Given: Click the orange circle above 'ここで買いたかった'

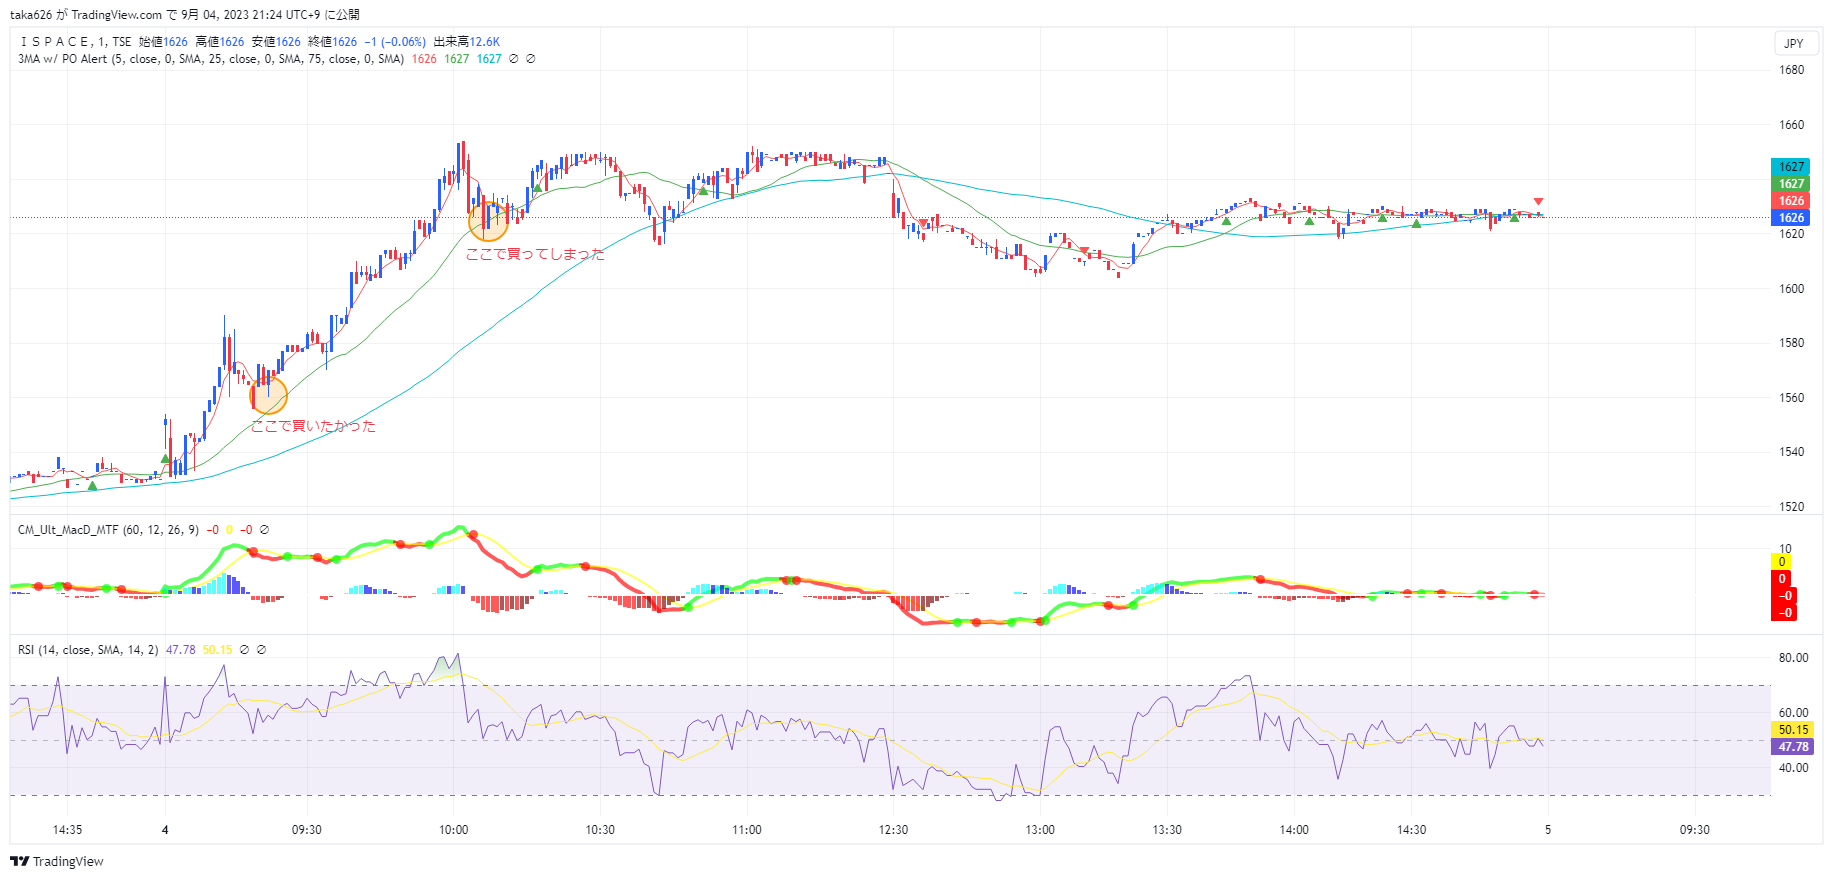Looking at the screenshot, I should (x=268, y=395).
